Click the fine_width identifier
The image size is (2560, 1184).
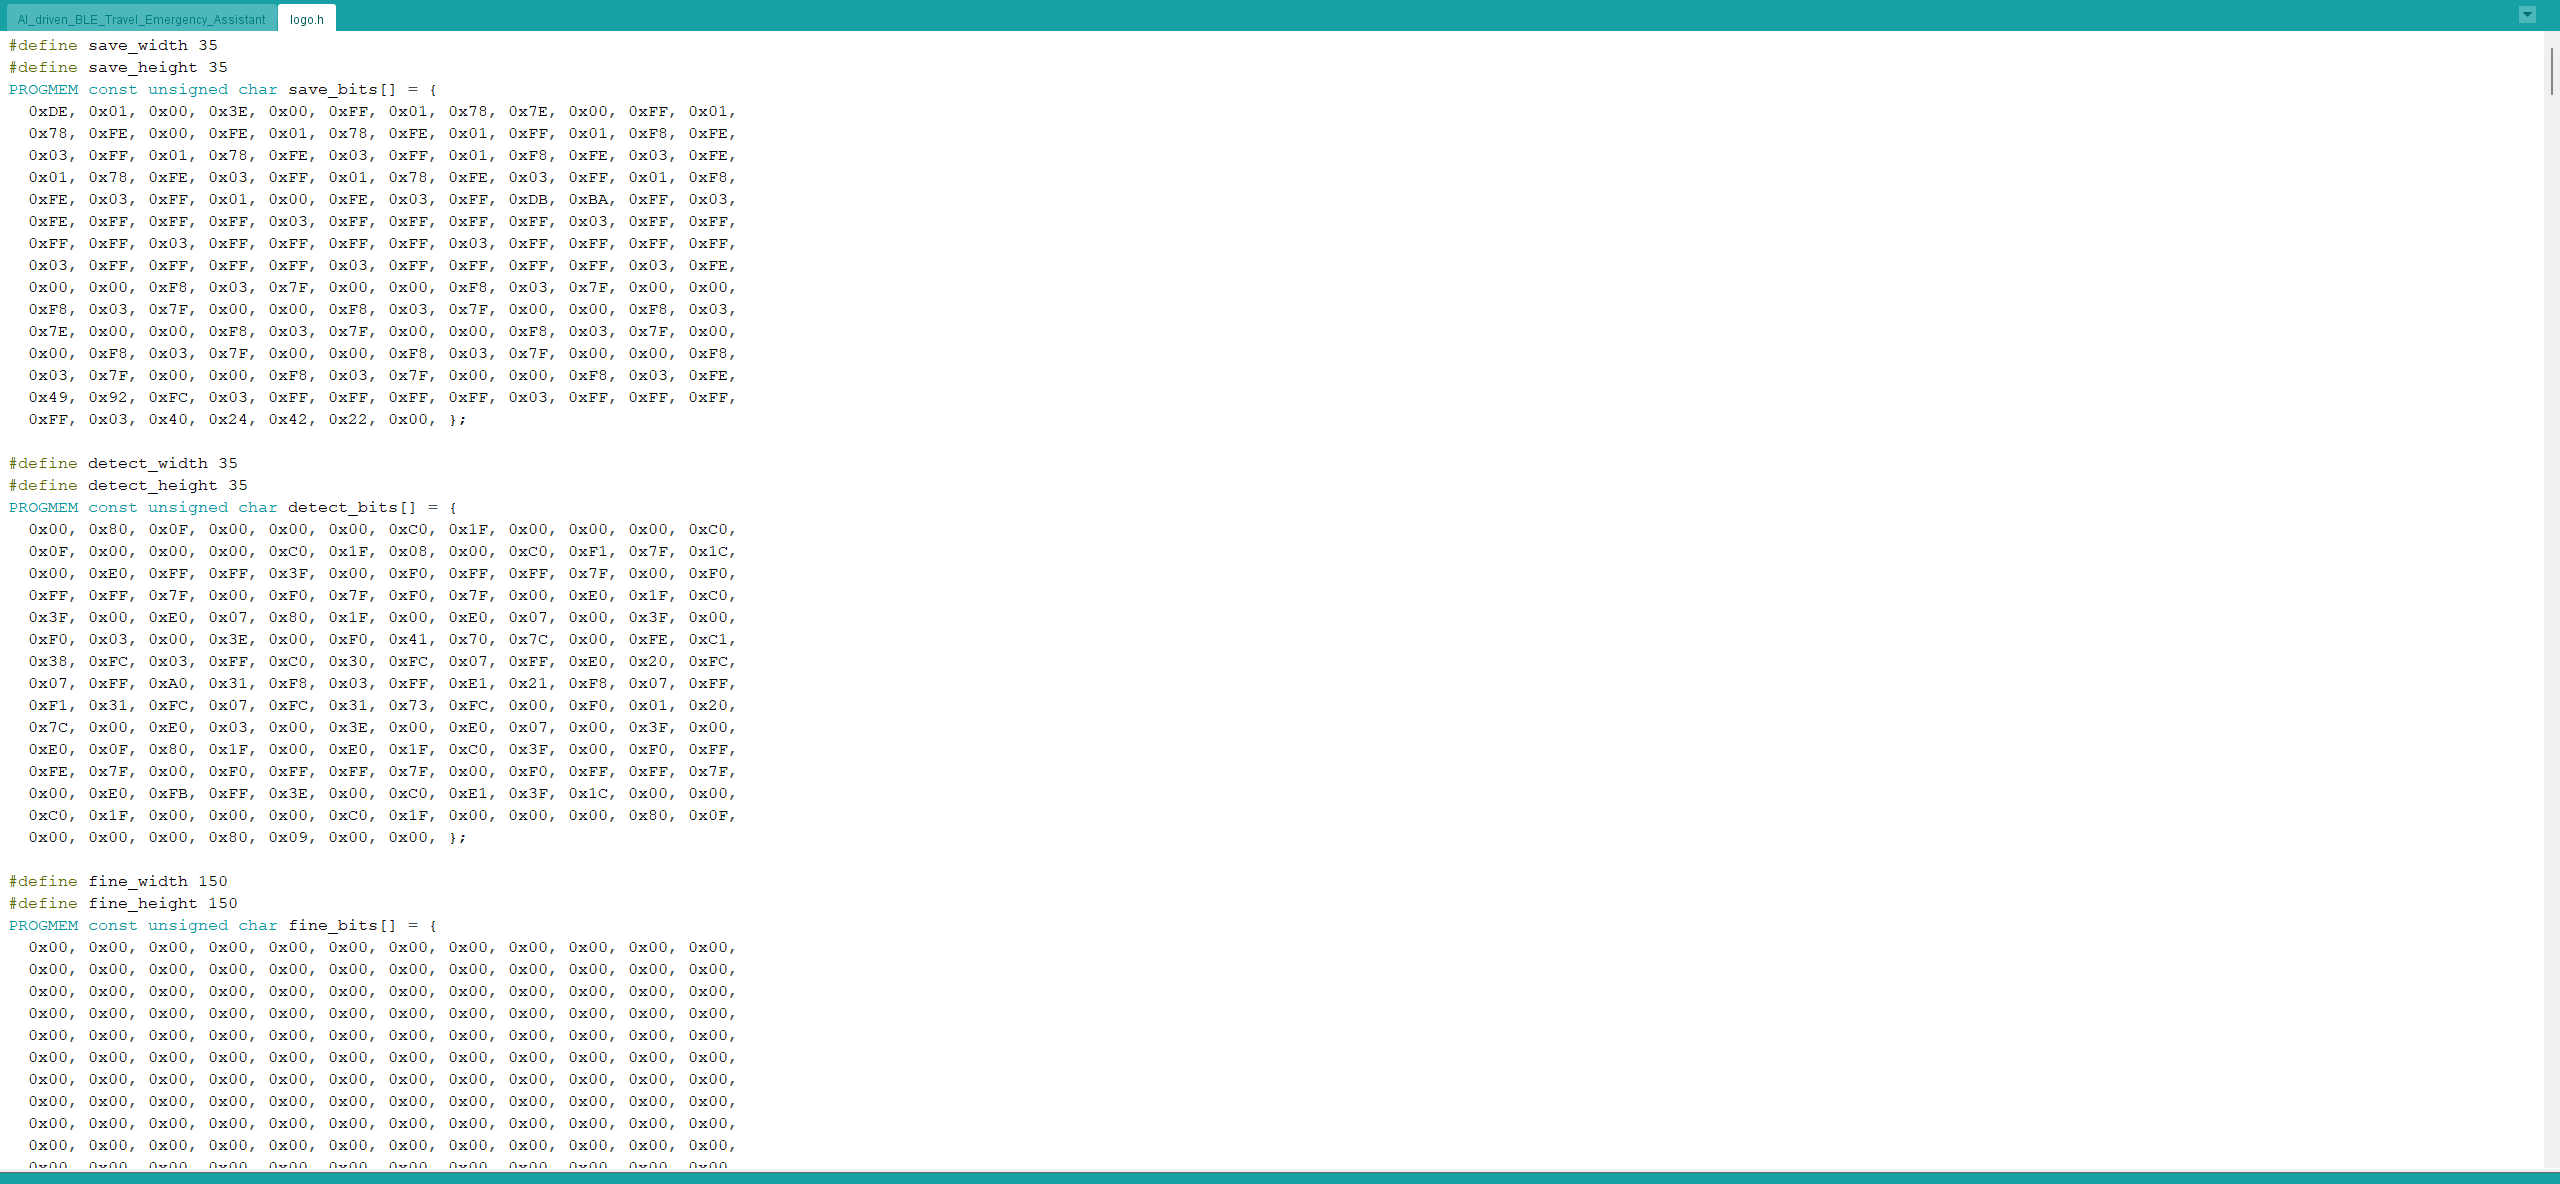137,881
